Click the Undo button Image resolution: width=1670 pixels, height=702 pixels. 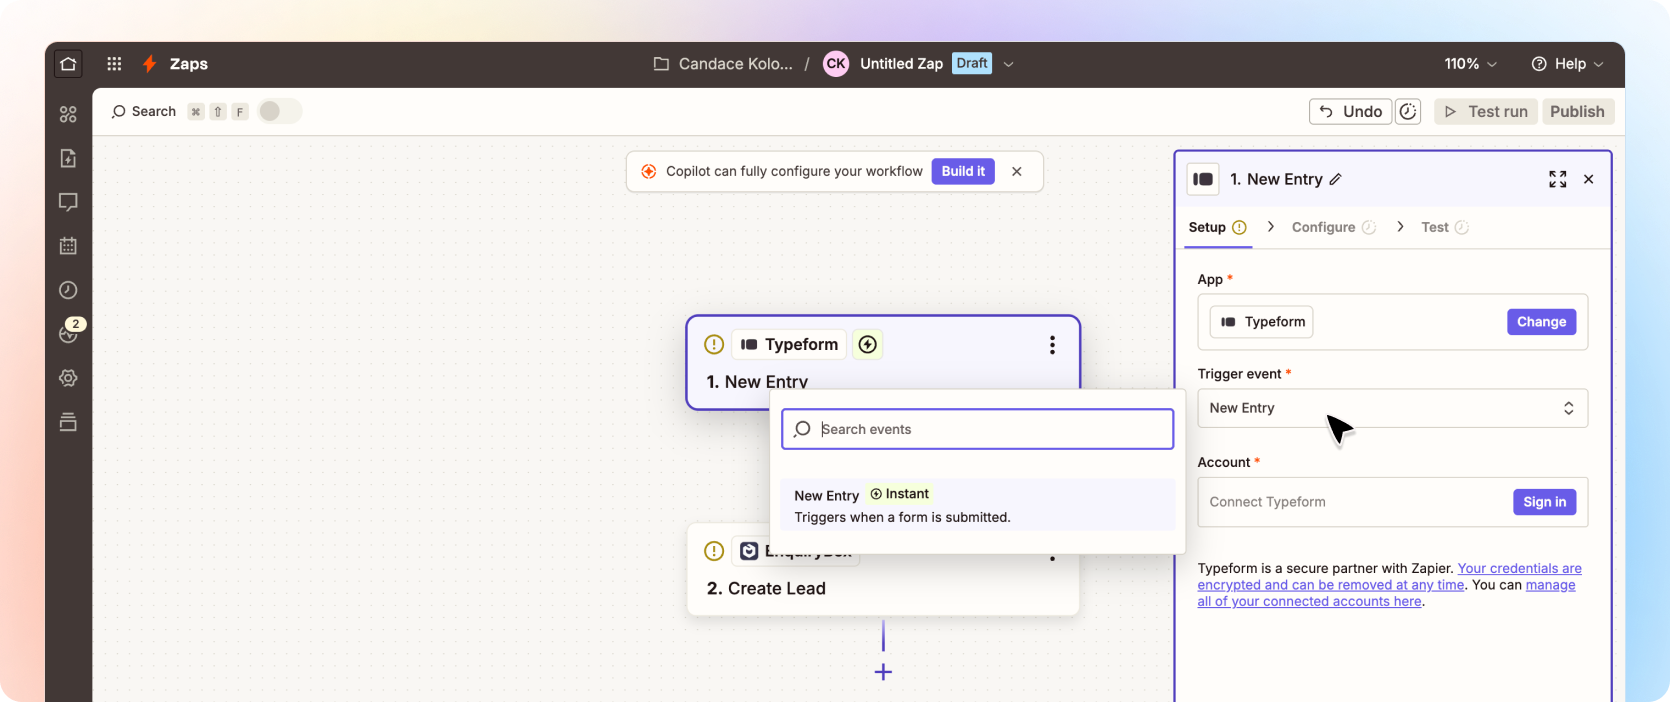(1350, 111)
